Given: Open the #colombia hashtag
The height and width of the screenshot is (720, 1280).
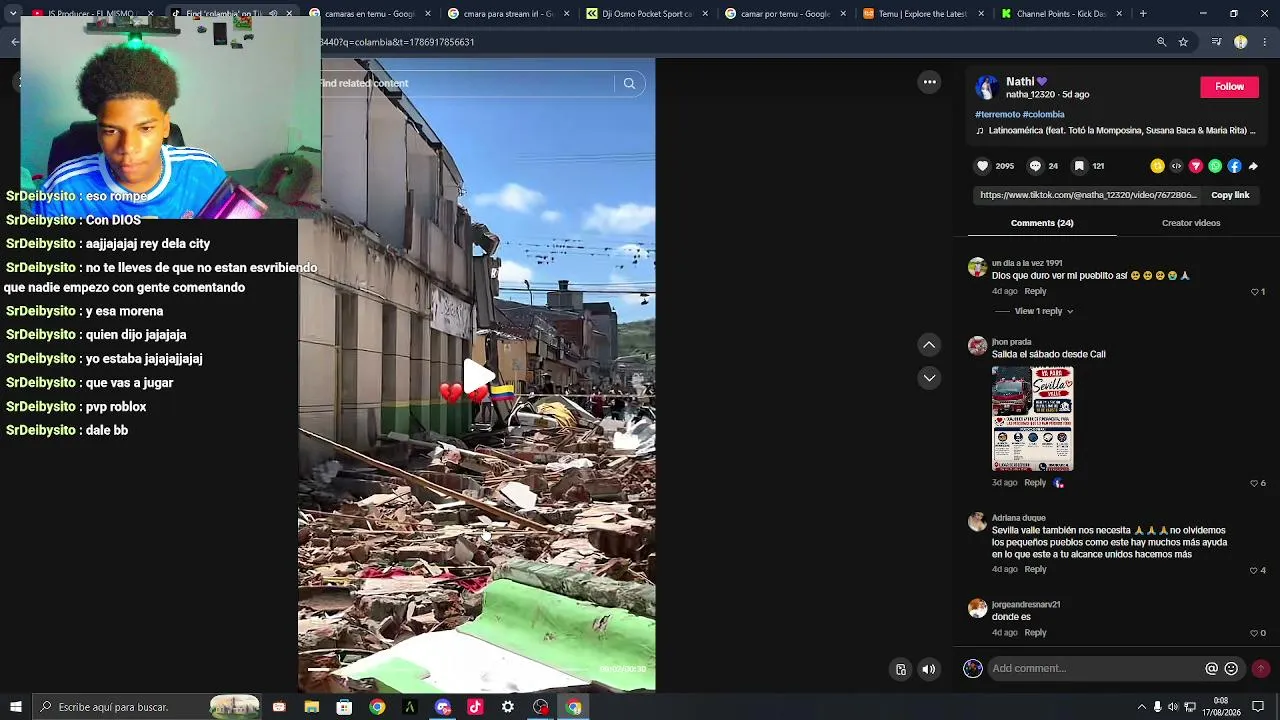Looking at the screenshot, I should (1043, 115).
